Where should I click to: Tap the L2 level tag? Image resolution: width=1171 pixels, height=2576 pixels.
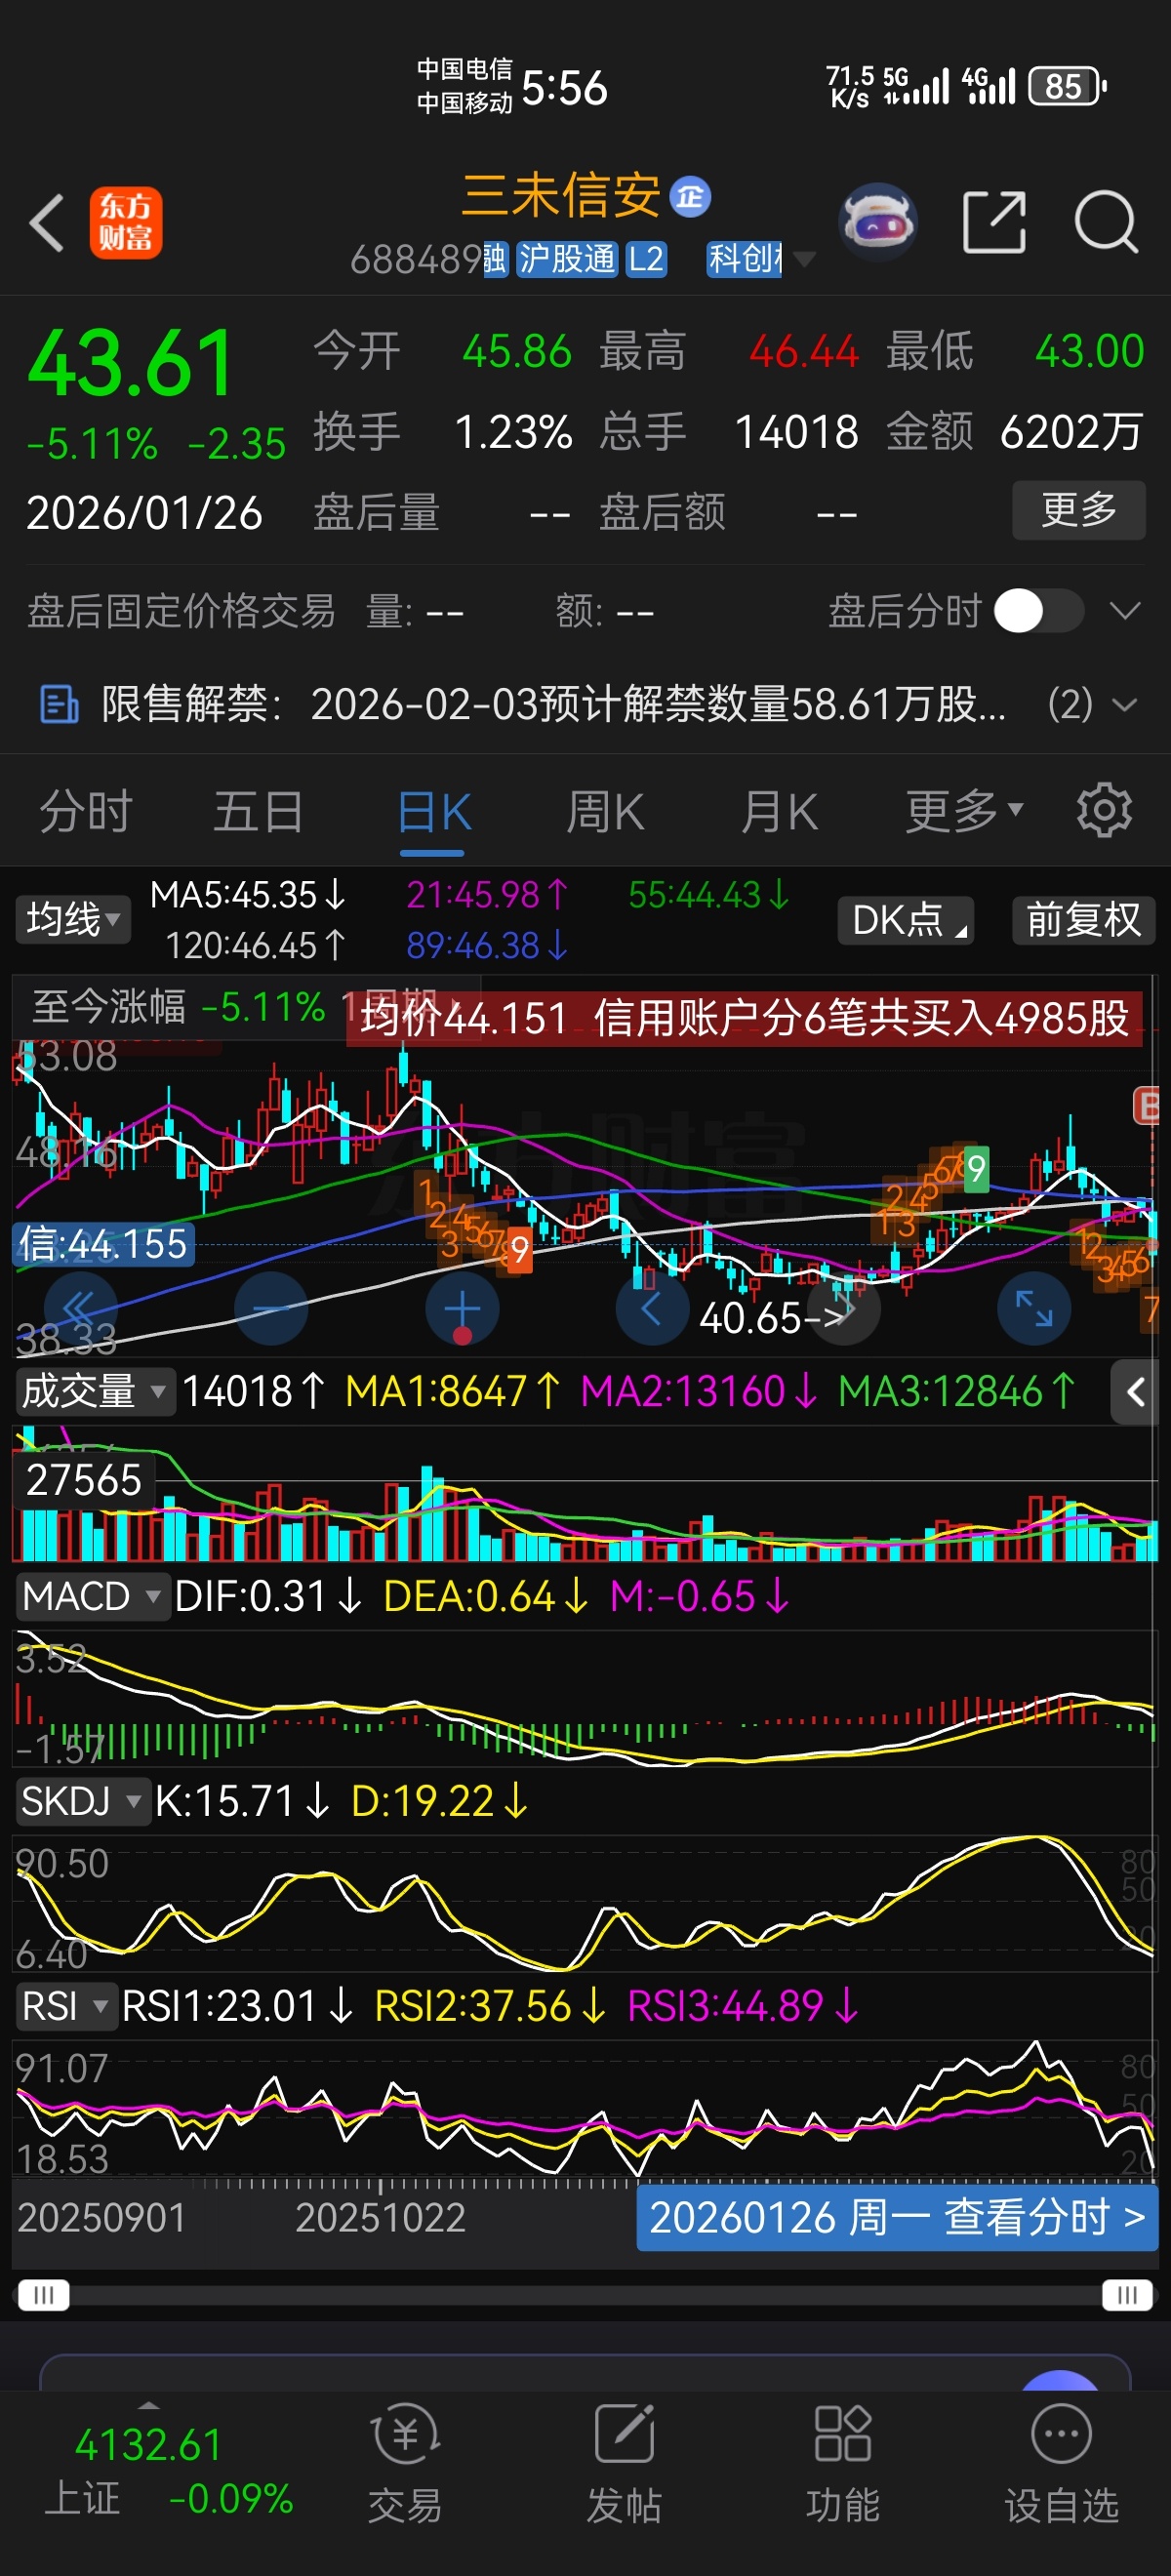pyautogui.click(x=646, y=260)
